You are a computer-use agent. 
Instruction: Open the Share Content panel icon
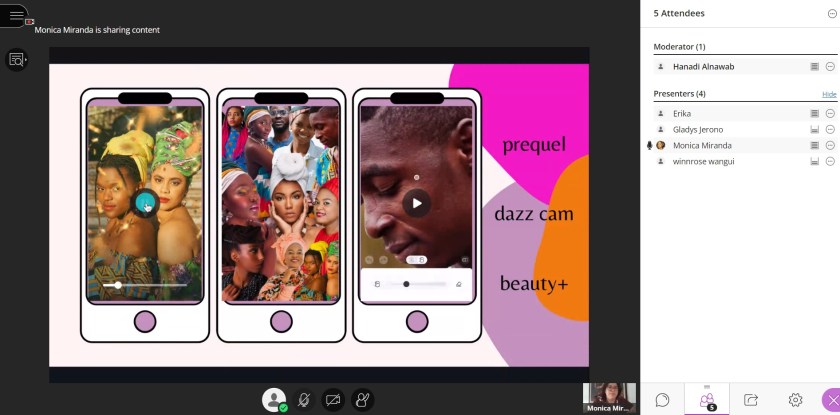(x=750, y=399)
